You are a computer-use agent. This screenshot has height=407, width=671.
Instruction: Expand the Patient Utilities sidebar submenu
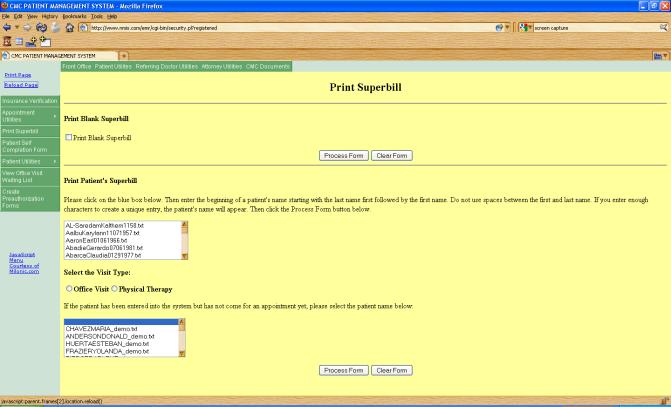coord(54,160)
